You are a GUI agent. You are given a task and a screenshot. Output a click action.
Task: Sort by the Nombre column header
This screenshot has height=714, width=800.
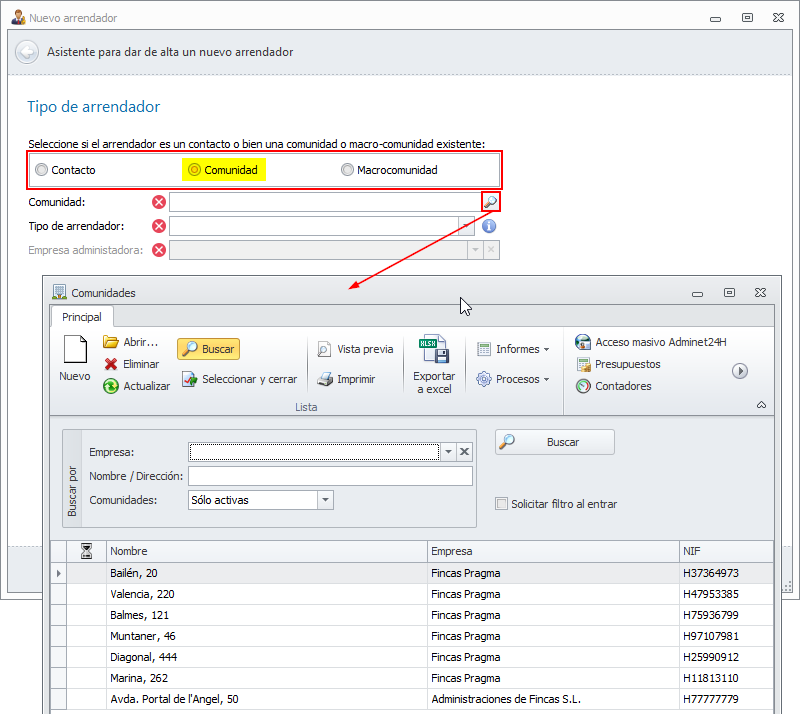click(267, 551)
